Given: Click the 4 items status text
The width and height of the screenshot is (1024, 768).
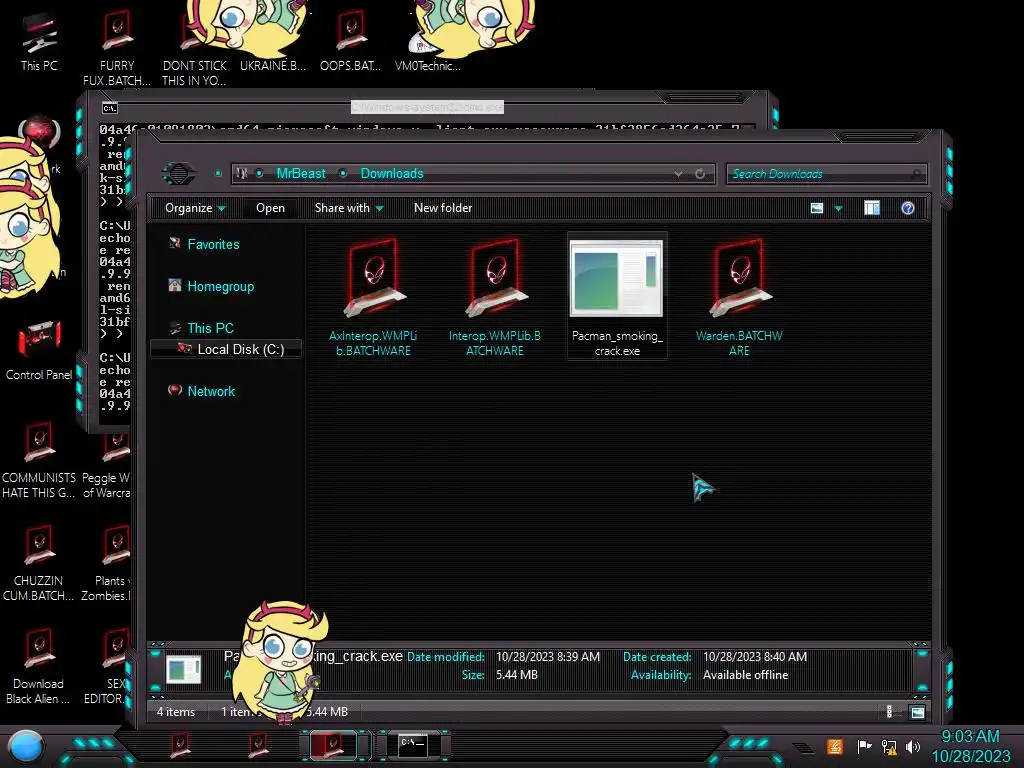Looking at the screenshot, I should click(176, 712).
